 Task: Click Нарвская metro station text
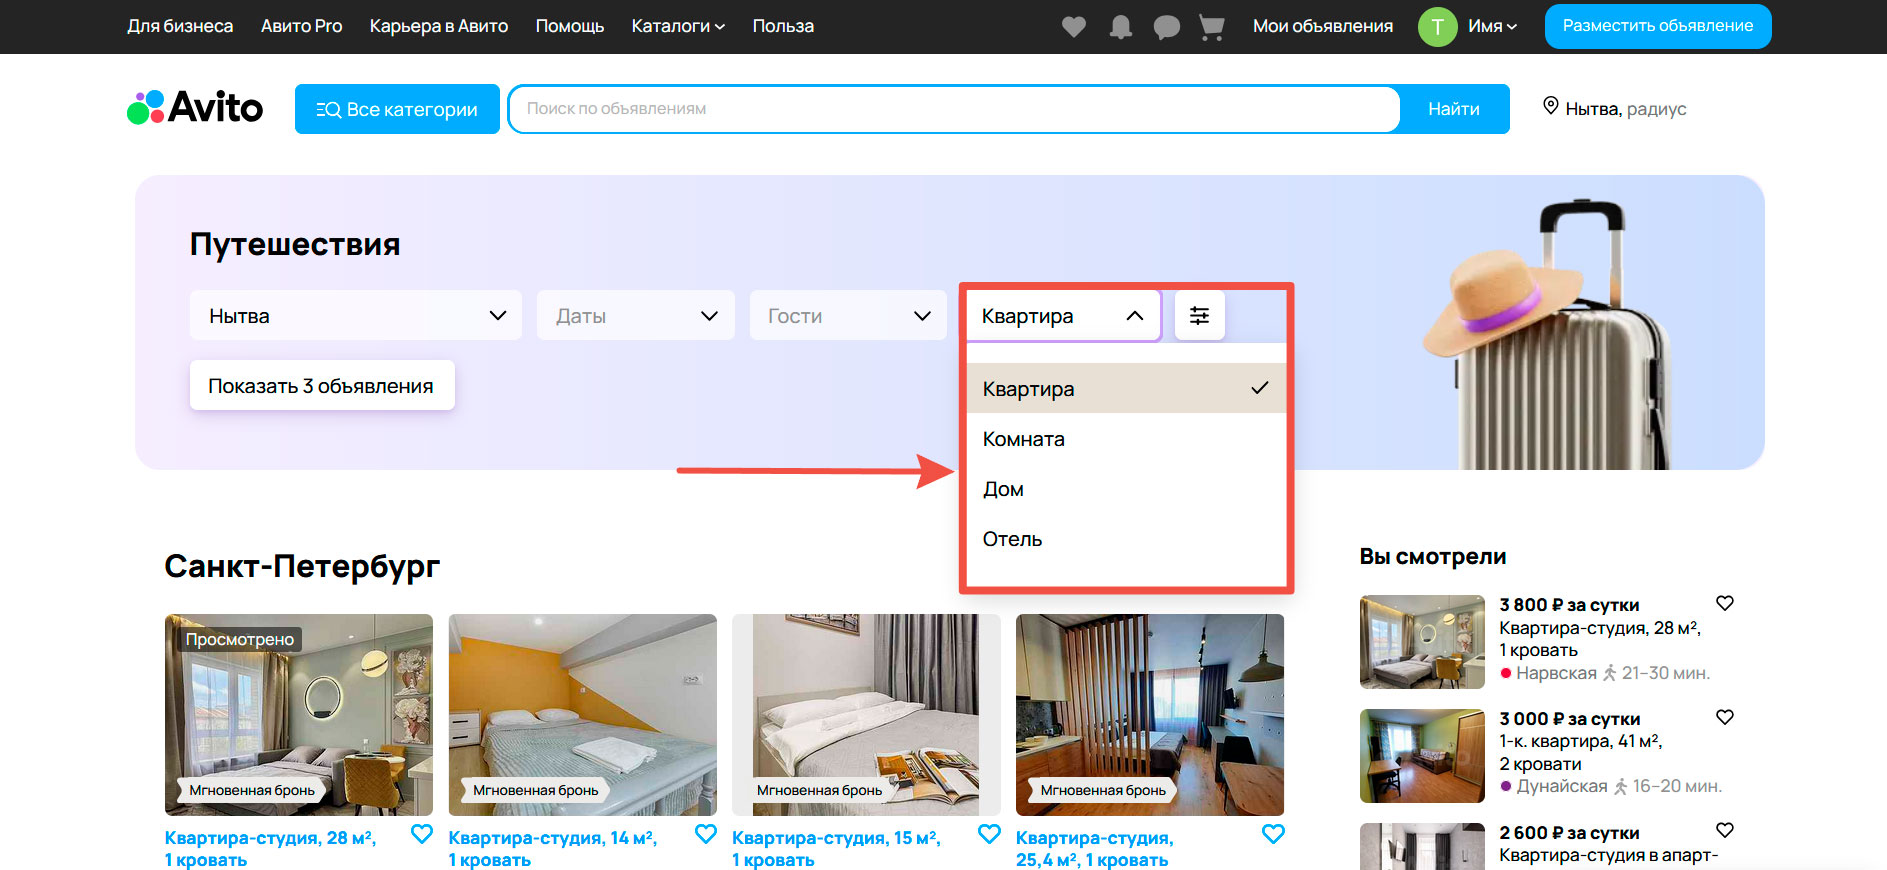click(x=1556, y=673)
